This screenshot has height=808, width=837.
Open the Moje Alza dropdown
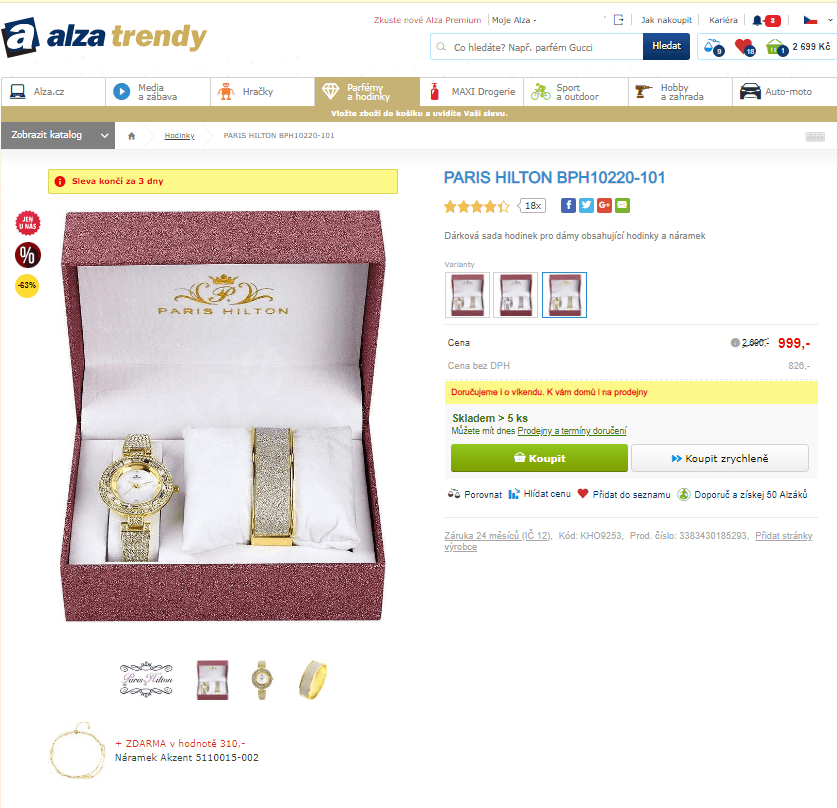point(514,20)
